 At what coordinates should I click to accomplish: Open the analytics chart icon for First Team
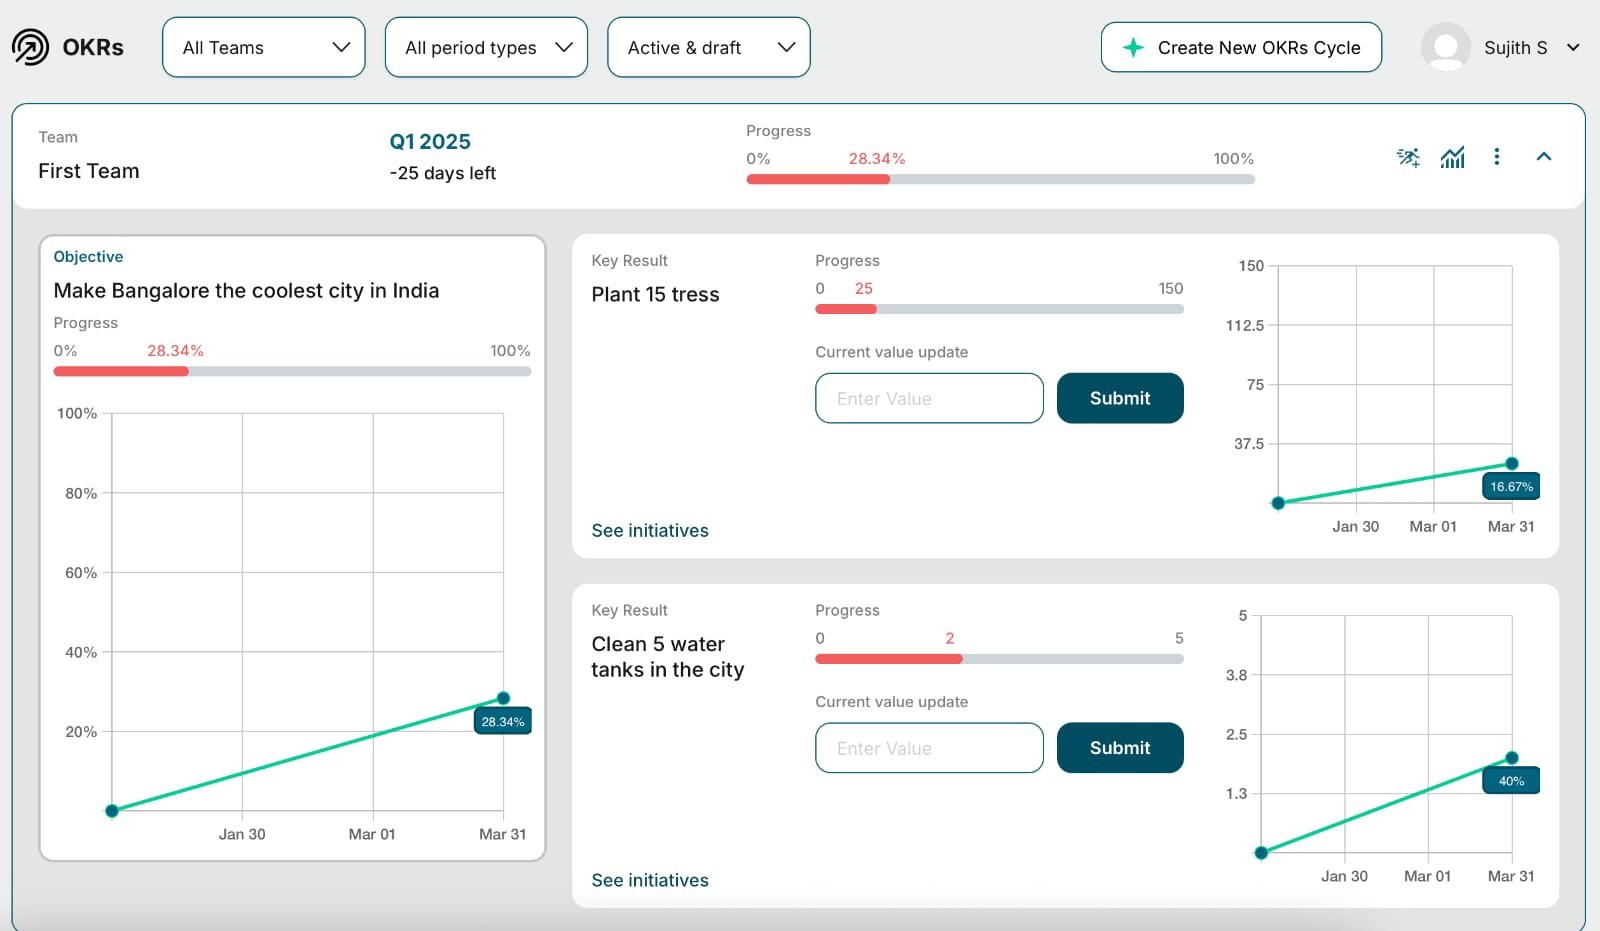tap(1452, 157)
